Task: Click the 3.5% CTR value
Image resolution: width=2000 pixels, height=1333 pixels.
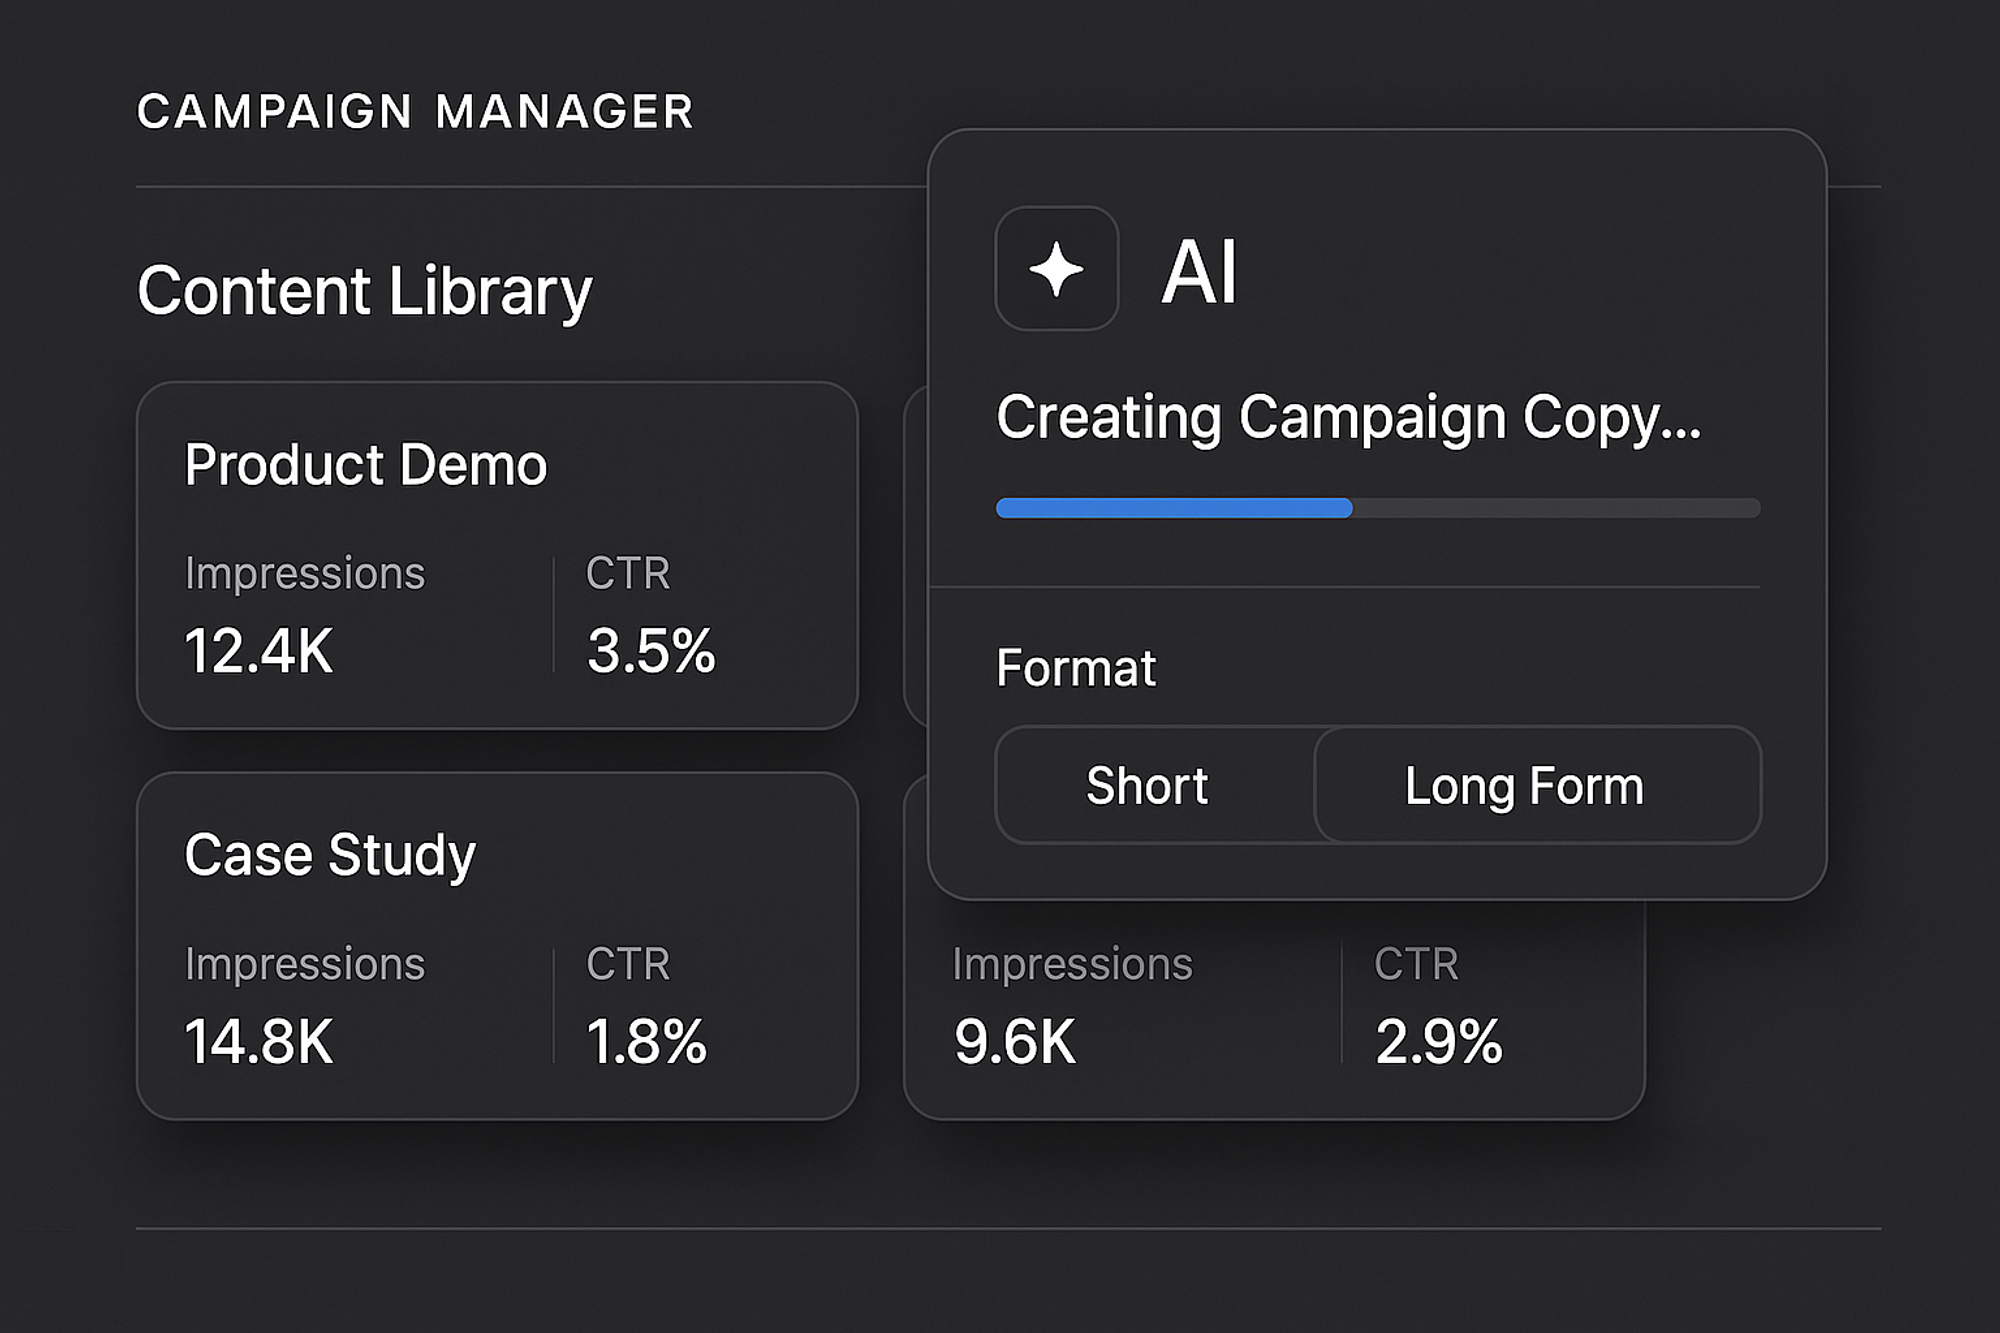Action: point(651,651)
